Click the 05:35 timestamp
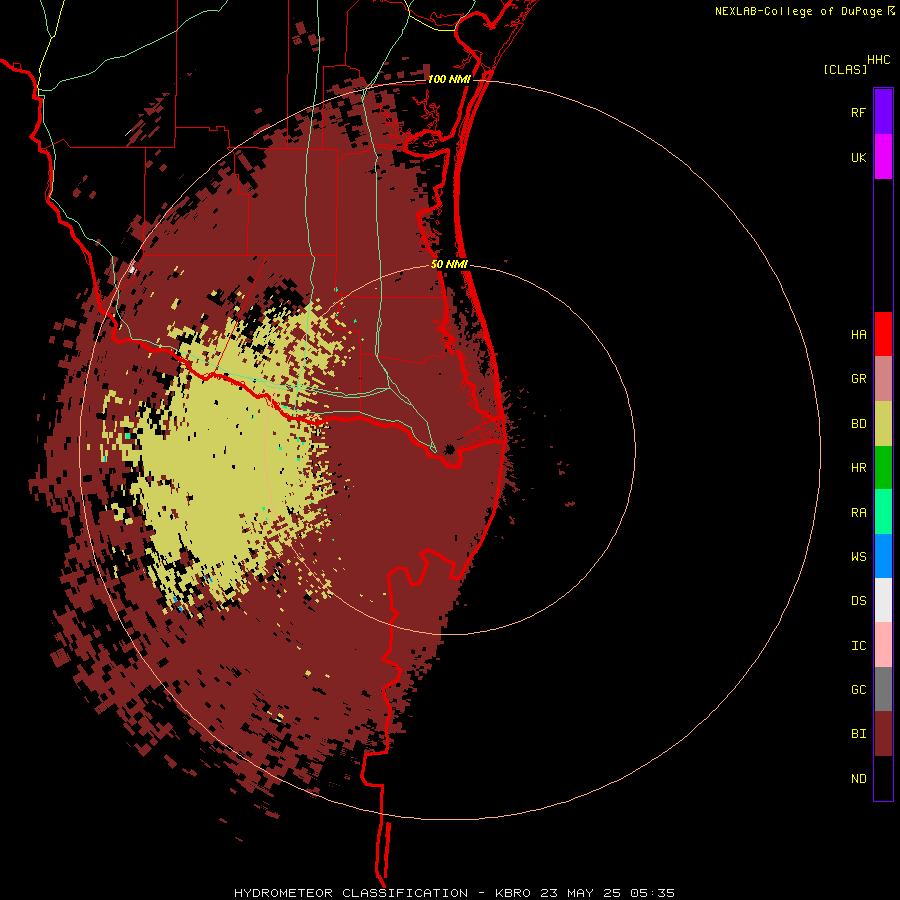The height and width of the screenshot is (900, 900). point(654,893)
